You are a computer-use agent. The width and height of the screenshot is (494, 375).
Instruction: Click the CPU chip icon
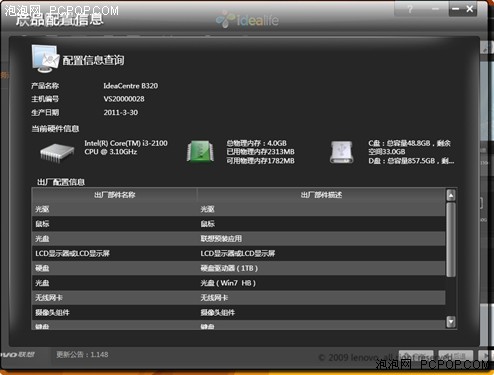[x=57, y=153]
